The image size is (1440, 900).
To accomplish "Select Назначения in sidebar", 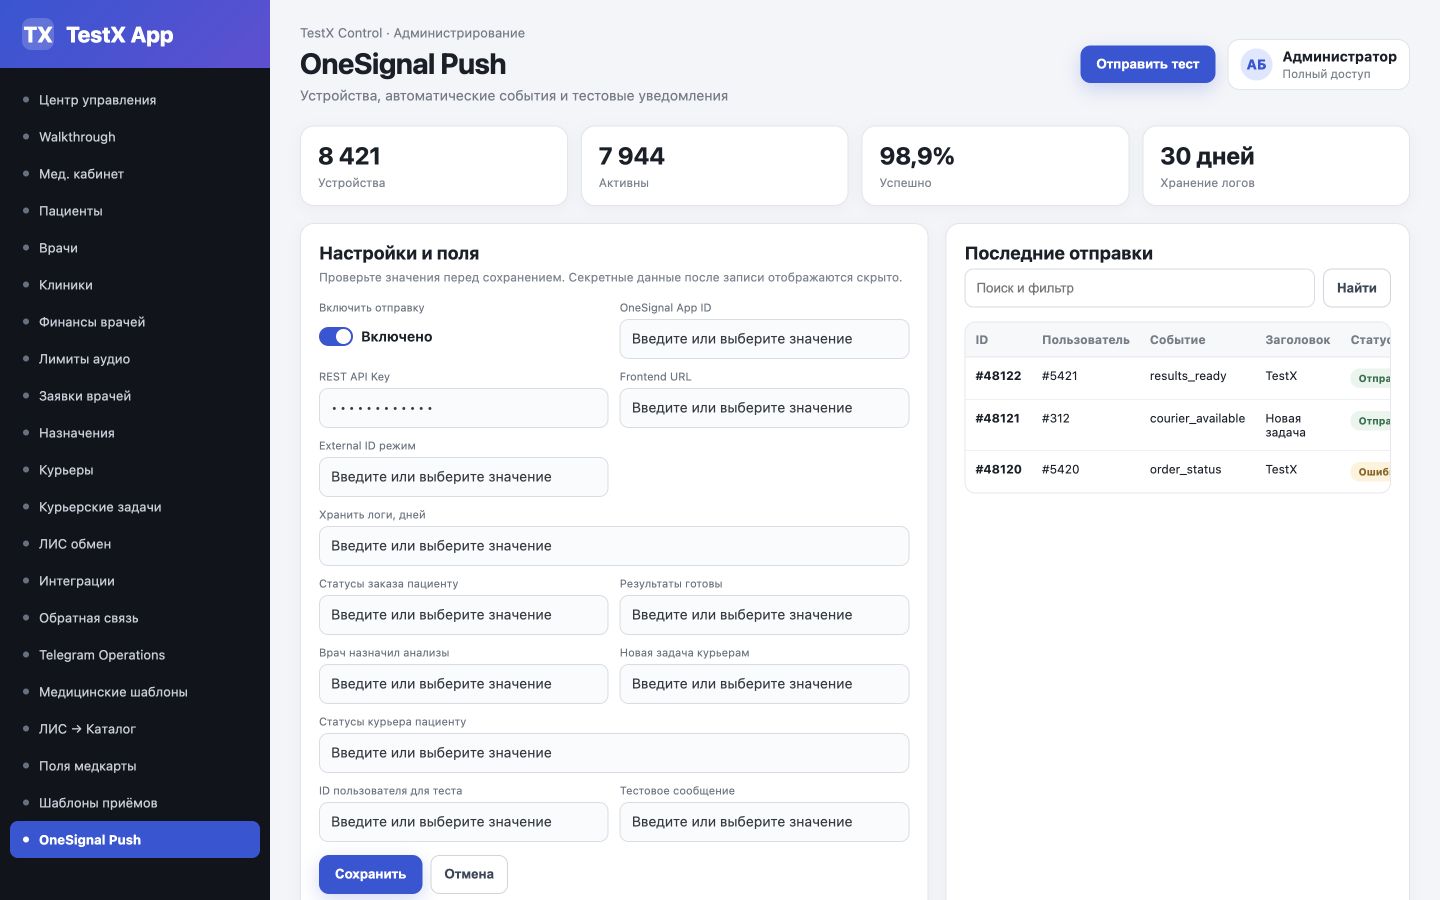I will coord(135,433).
